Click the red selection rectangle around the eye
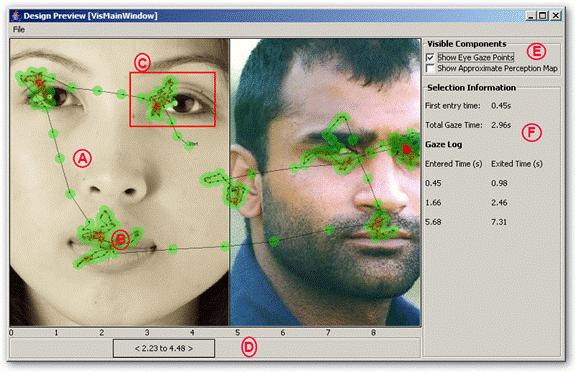This screenshot has height=372, width=576. (x=172, y=100)
